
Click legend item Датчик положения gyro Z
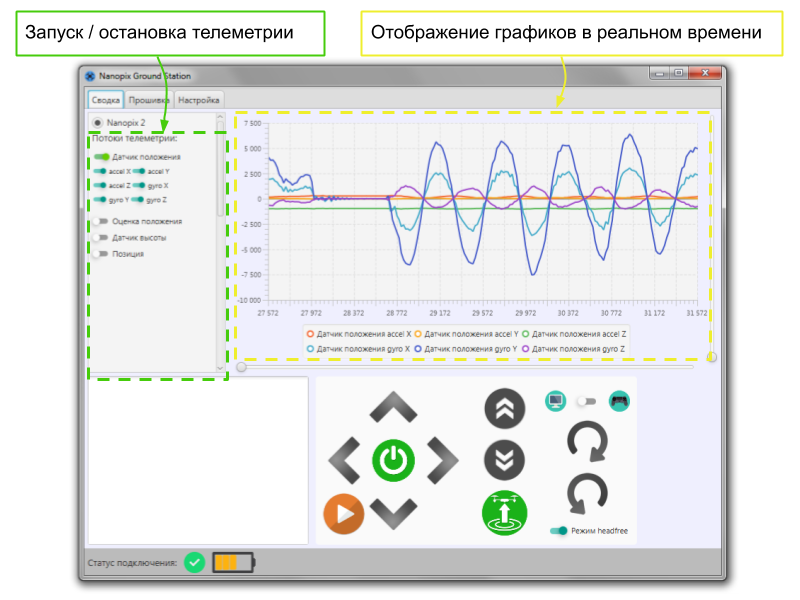[x=573, y=349]
